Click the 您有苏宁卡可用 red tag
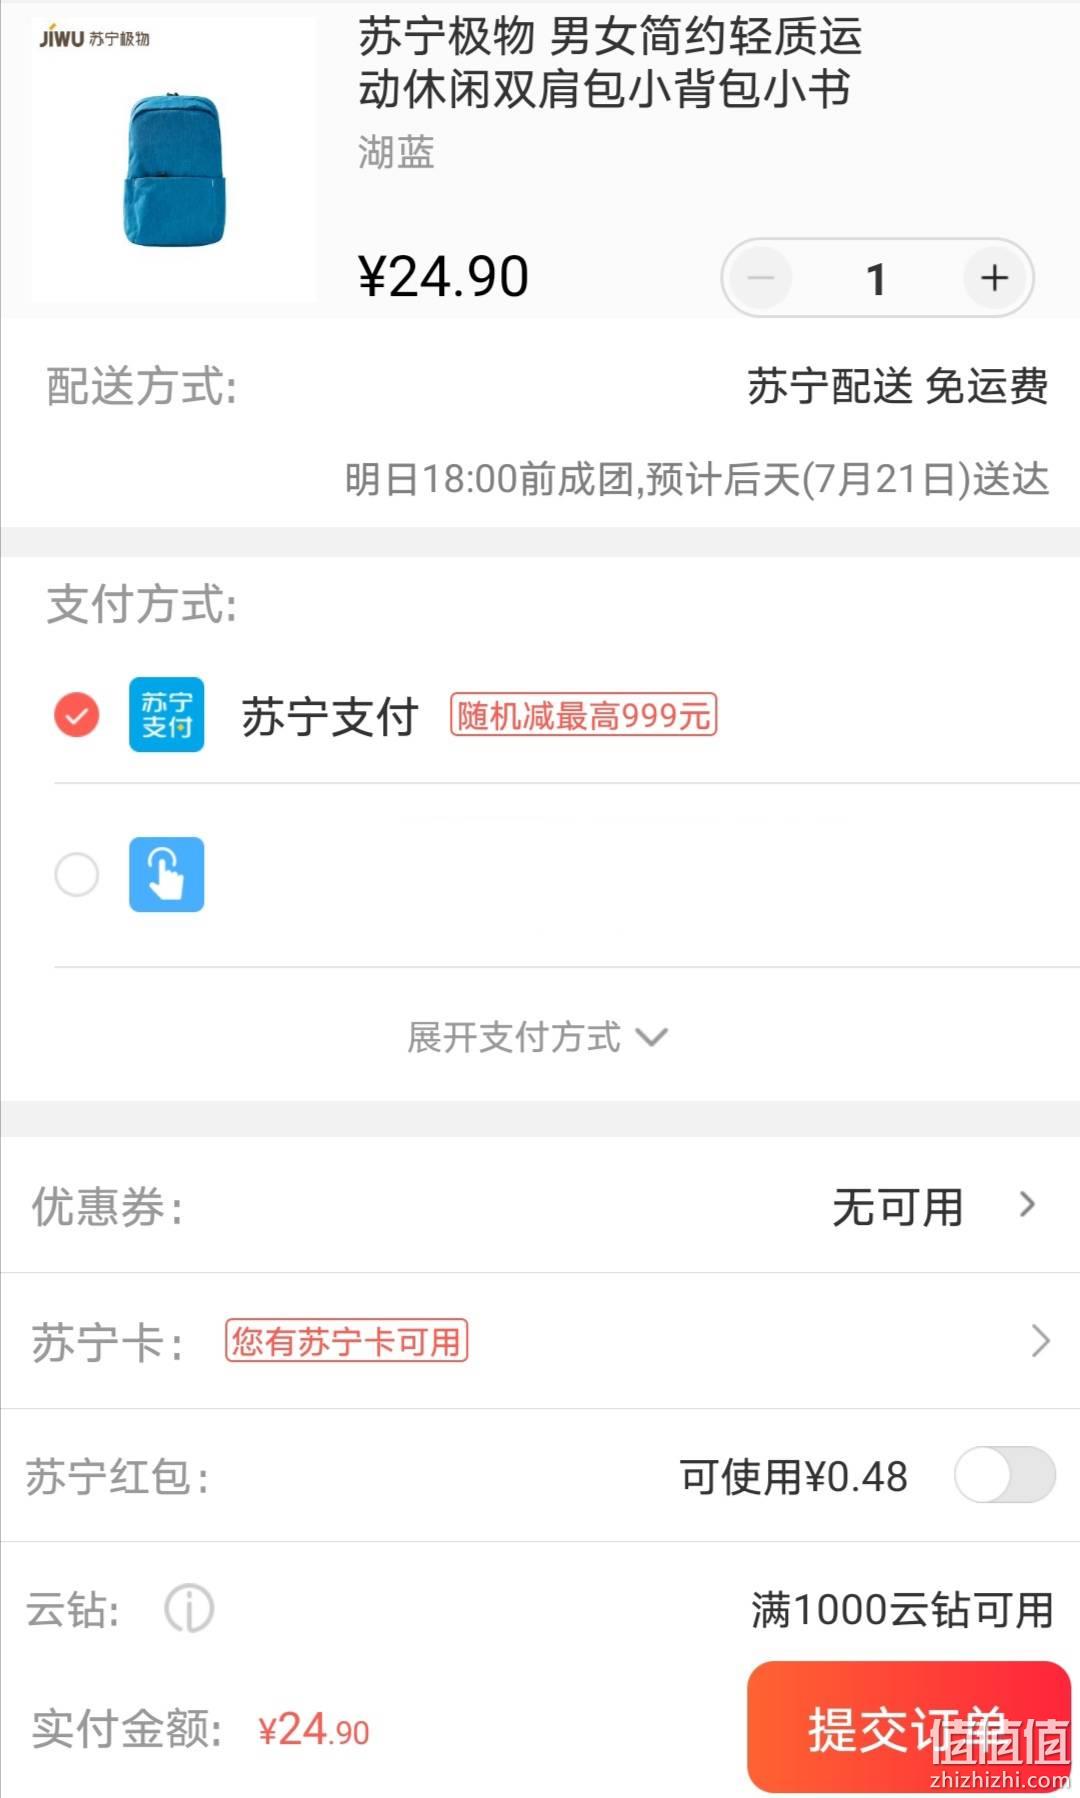The image size is (1080, 1798). click(x=346, y=1341)
